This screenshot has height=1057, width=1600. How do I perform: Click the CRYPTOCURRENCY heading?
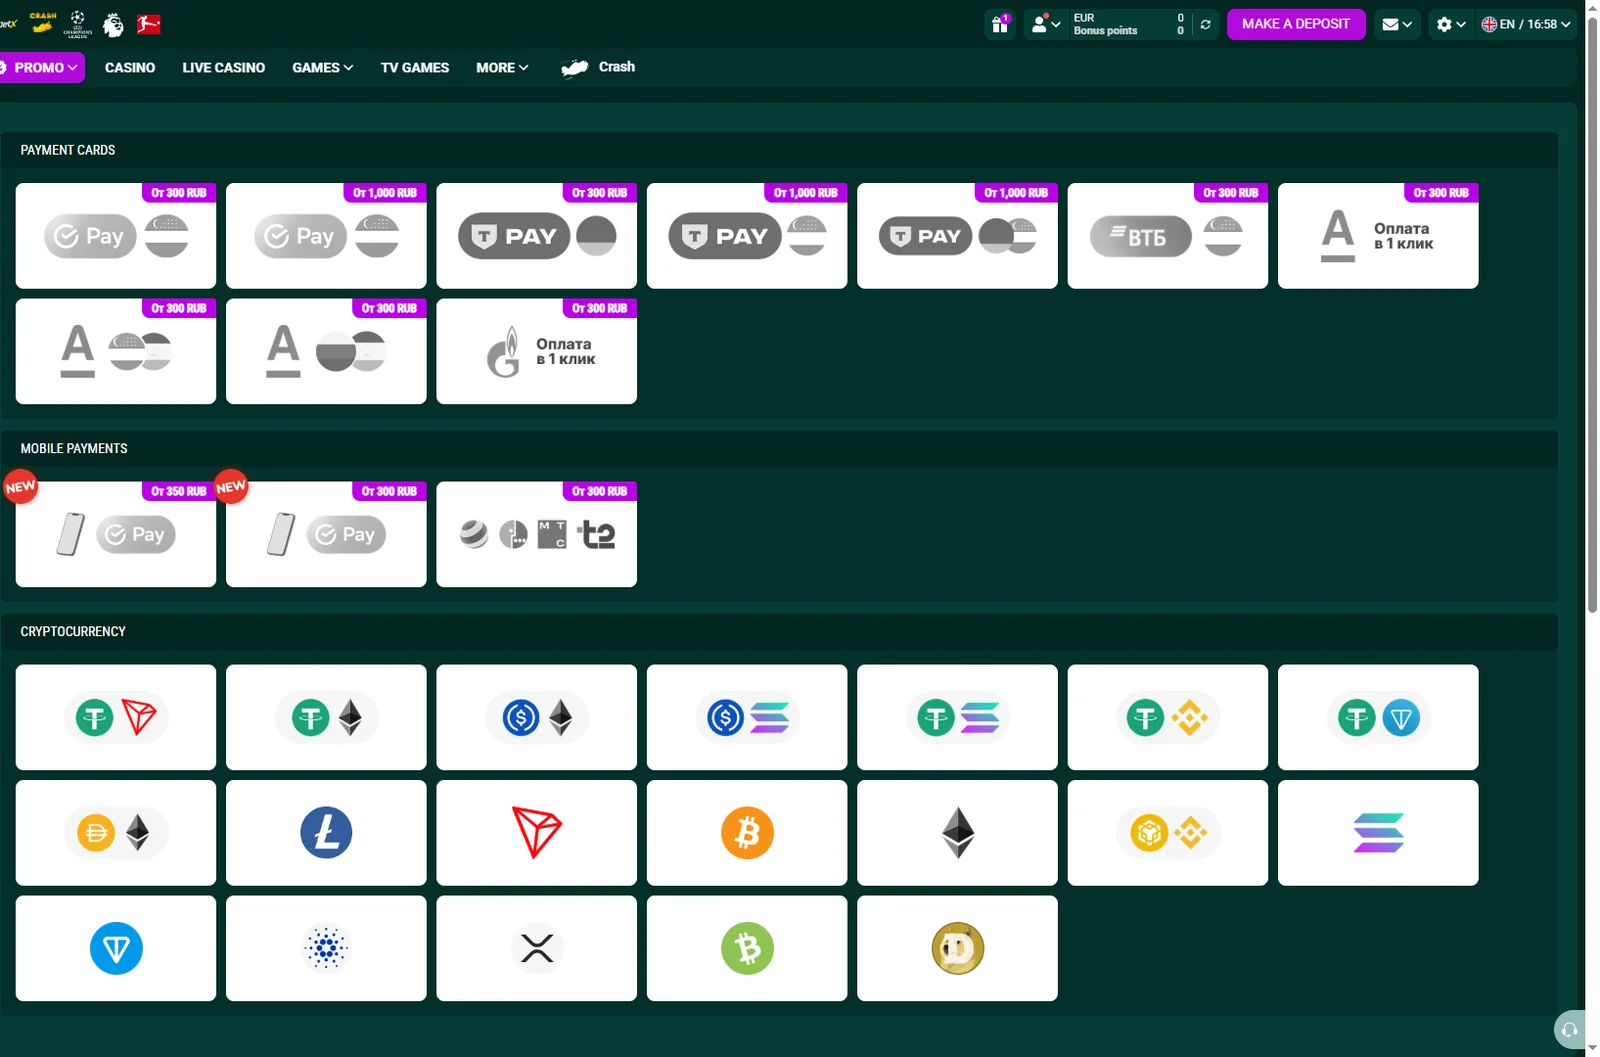coord(73,631)
